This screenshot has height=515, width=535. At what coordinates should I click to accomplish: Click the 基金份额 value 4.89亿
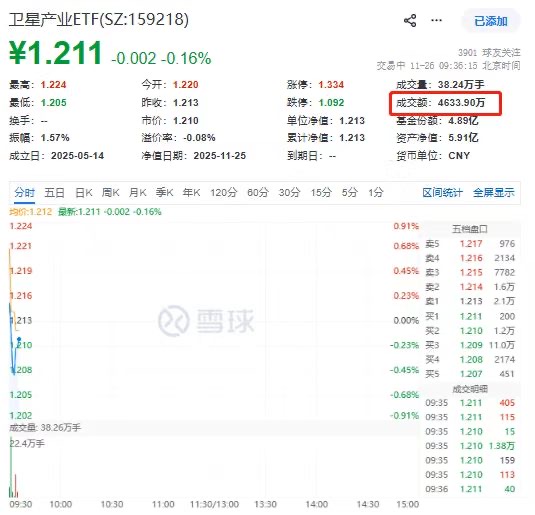pyautogui.click(x=463, y=121)
